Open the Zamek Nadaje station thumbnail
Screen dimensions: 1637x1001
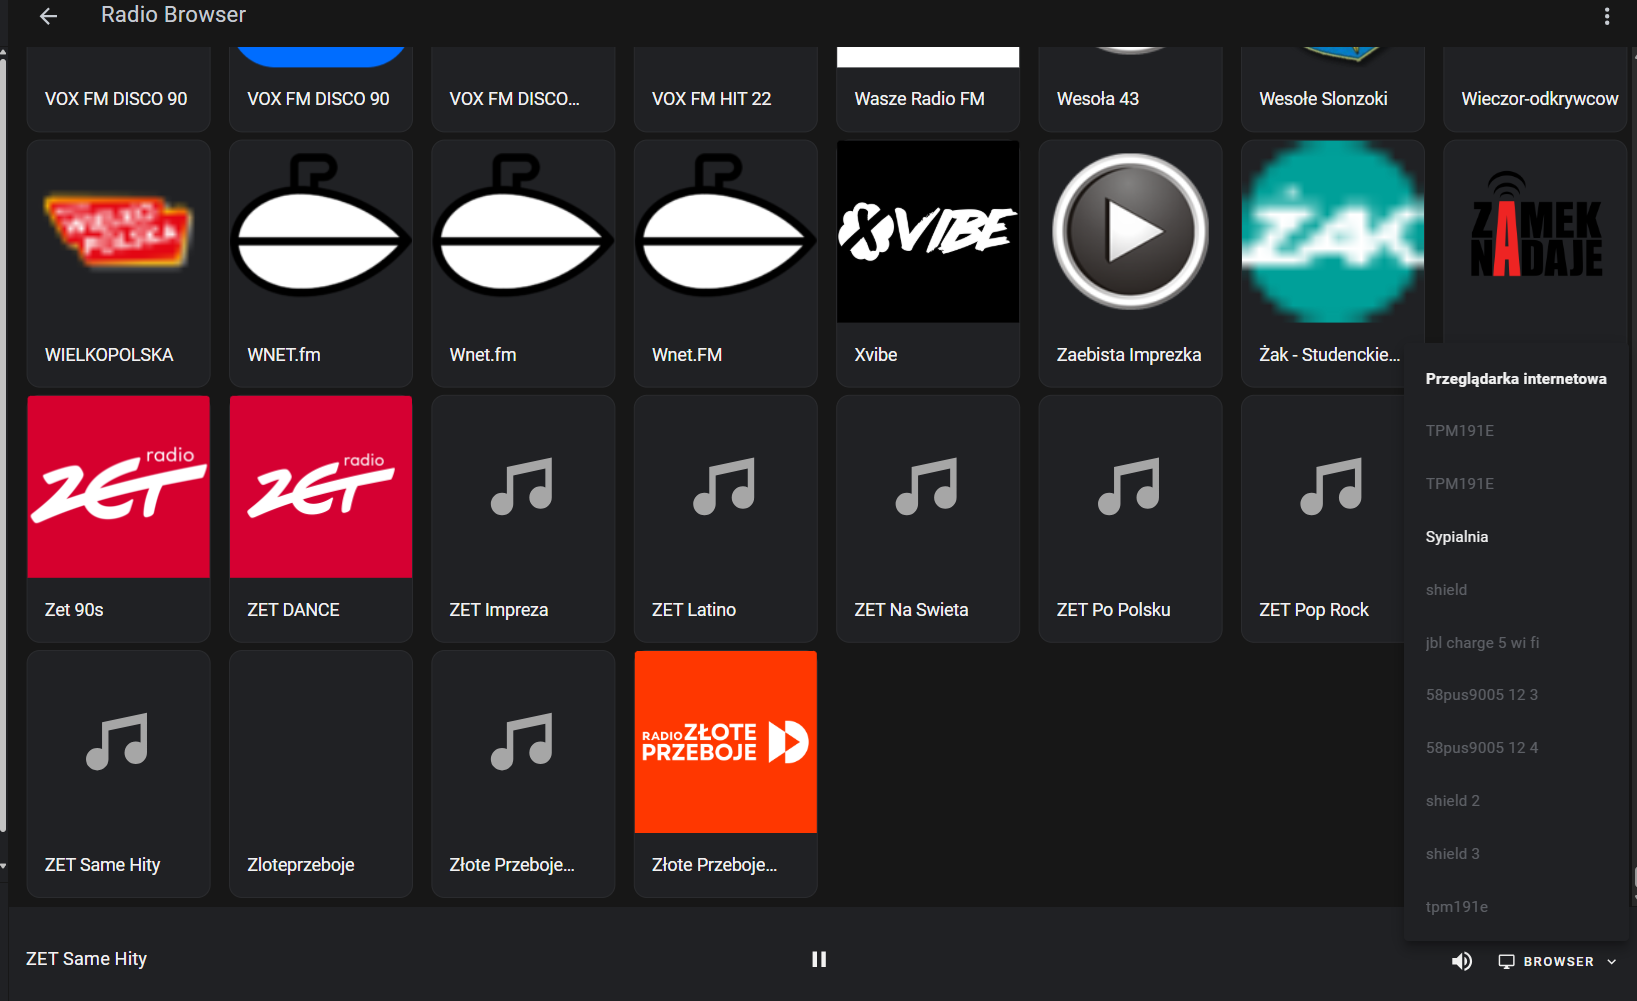click(x=1535, y=240)
